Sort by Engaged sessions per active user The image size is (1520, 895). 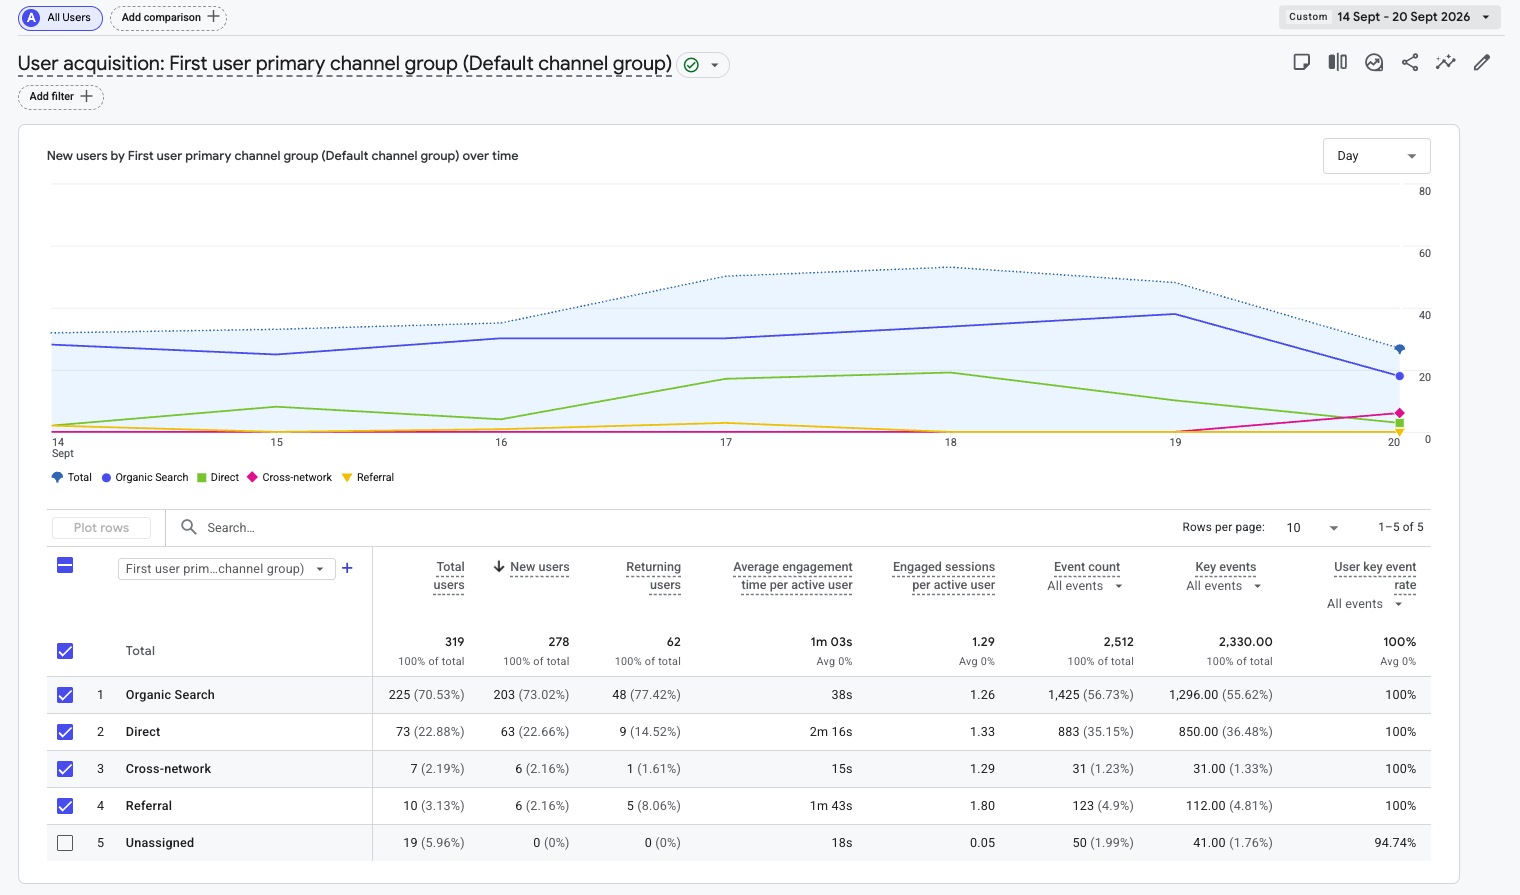pos(944,576)
